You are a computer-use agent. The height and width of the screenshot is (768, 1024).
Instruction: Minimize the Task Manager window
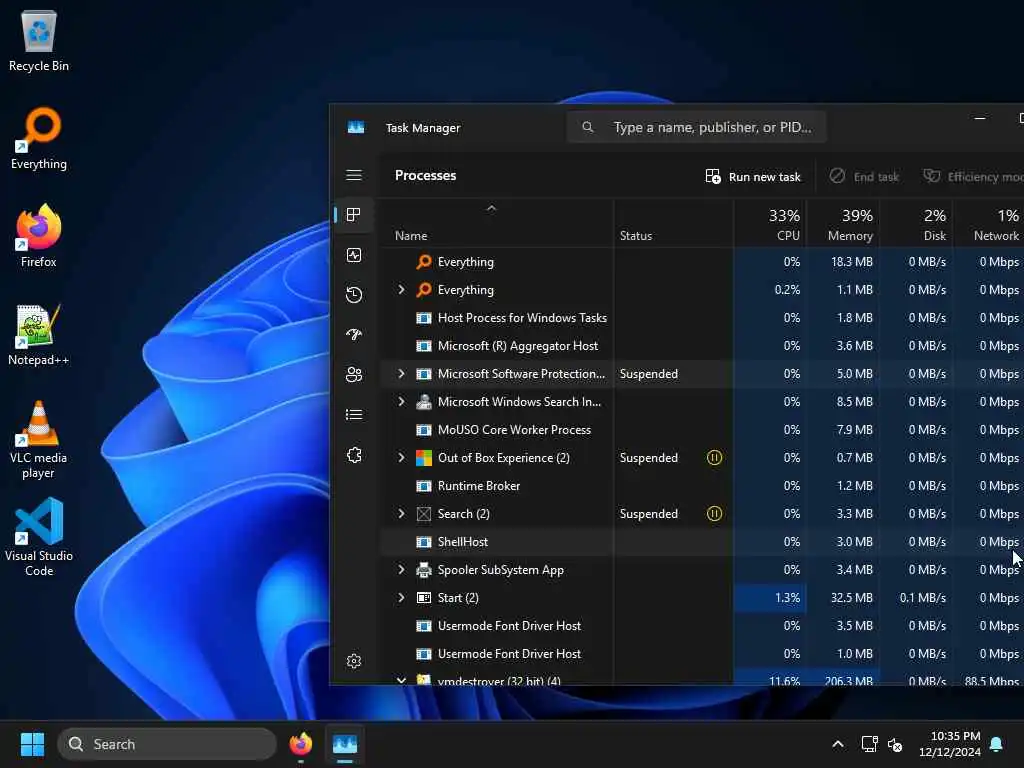[980, 119]
